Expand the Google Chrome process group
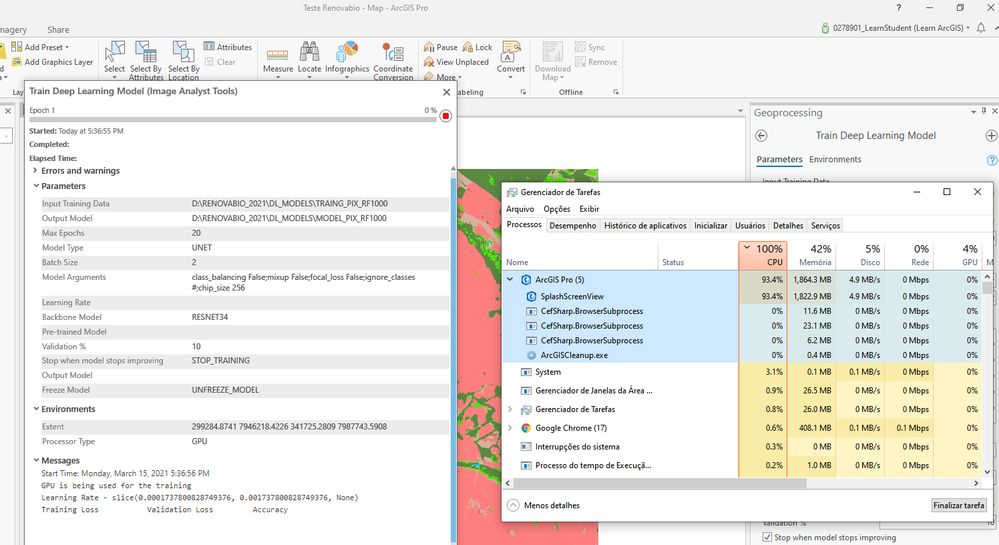 coord(511,428)
